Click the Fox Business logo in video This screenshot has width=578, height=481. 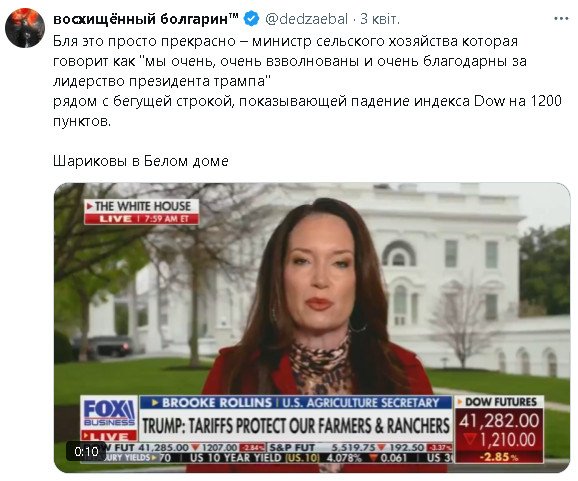point(109,412)
